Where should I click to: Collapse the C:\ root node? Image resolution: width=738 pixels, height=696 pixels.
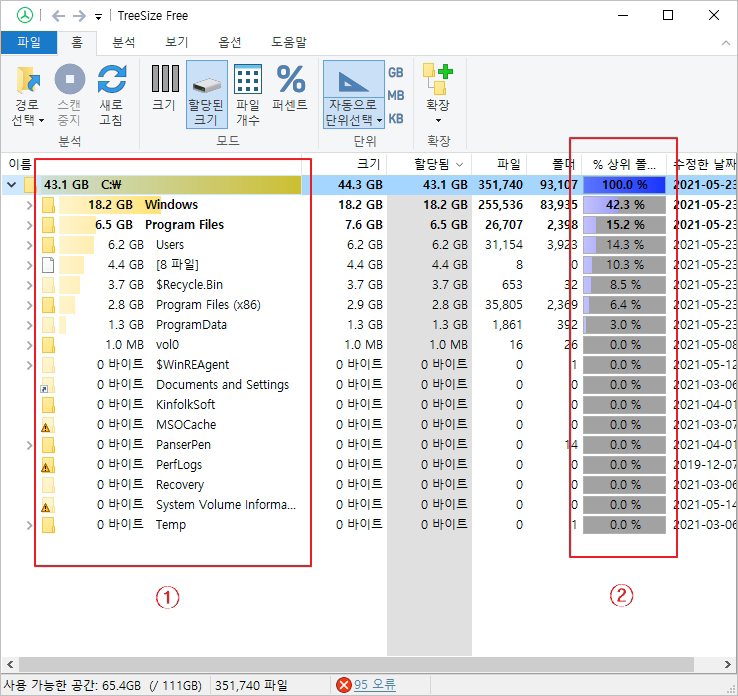coord(11,185)
